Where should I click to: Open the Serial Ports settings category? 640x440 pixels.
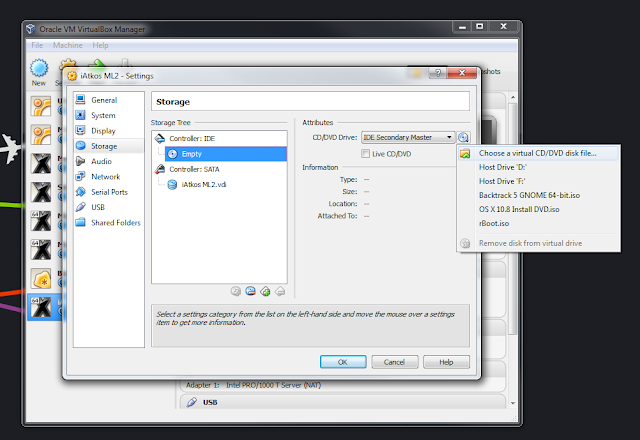(109, 192)
